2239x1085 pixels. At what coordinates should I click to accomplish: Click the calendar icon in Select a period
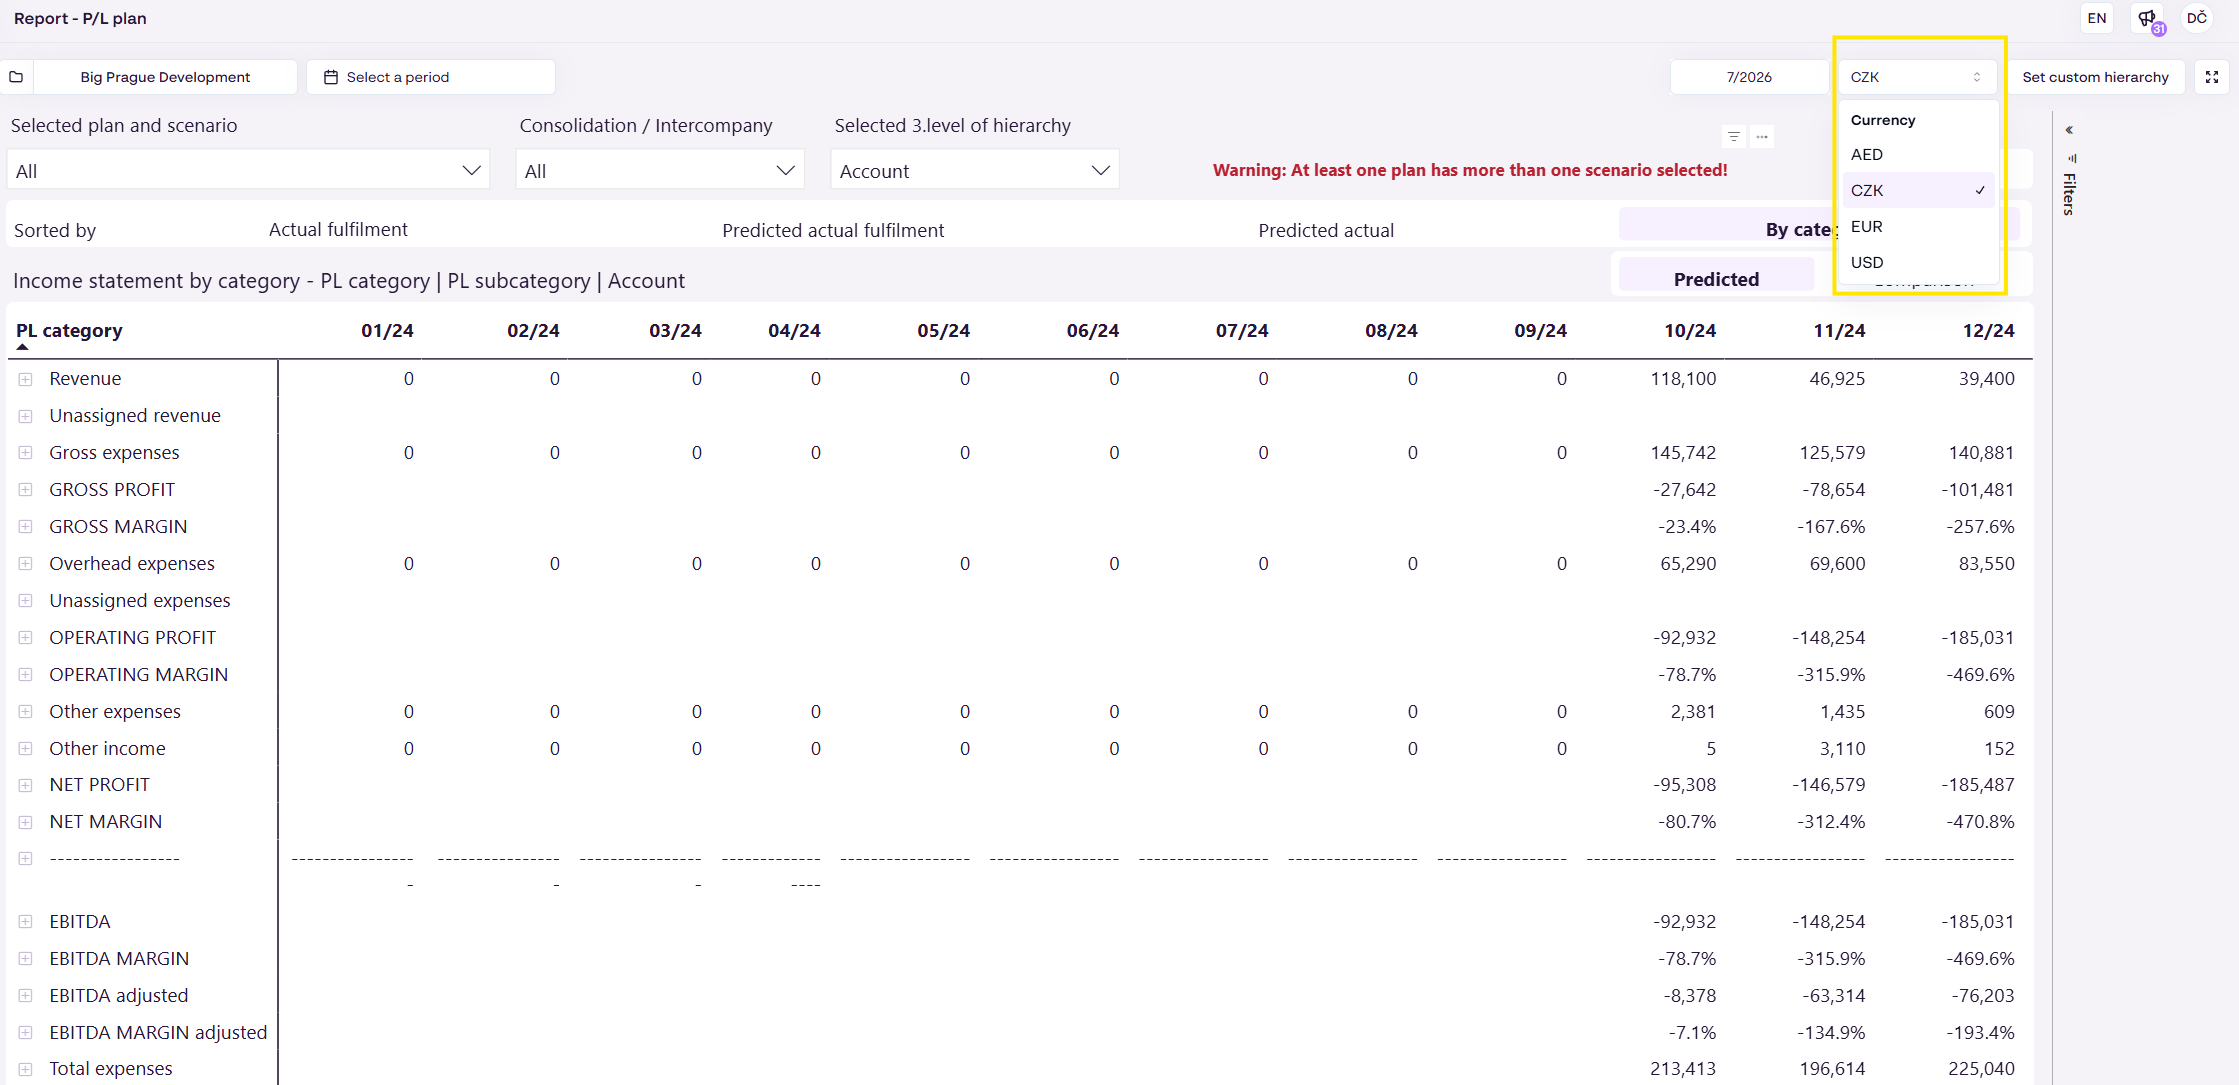331,77
